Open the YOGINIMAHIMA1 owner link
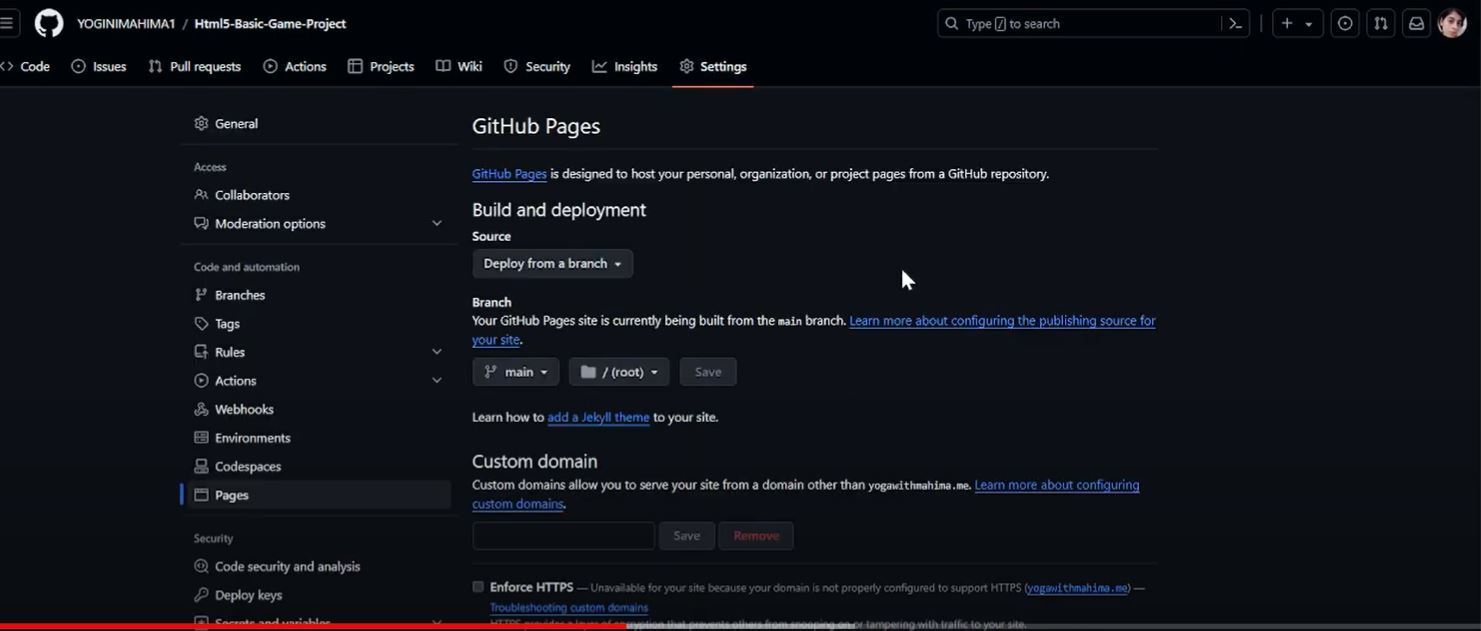 point(126,23)
